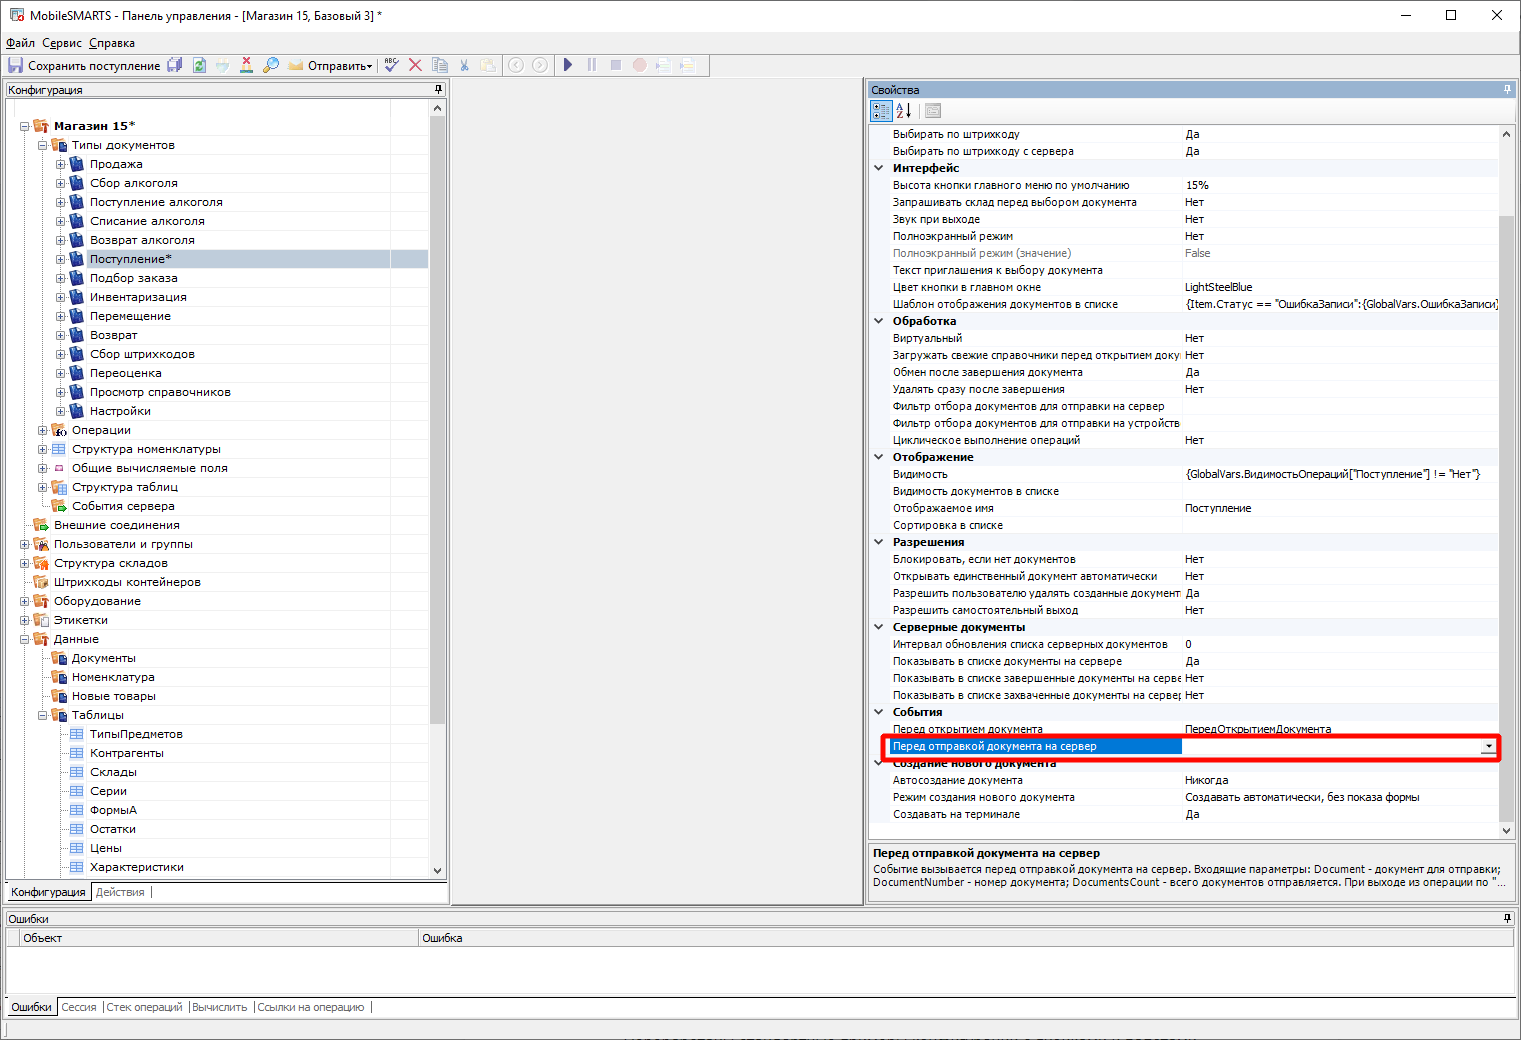Screen dimensions: 1521x1040
Task: Collapse the Интерфейс property category
Action: (x=879, y=168)
